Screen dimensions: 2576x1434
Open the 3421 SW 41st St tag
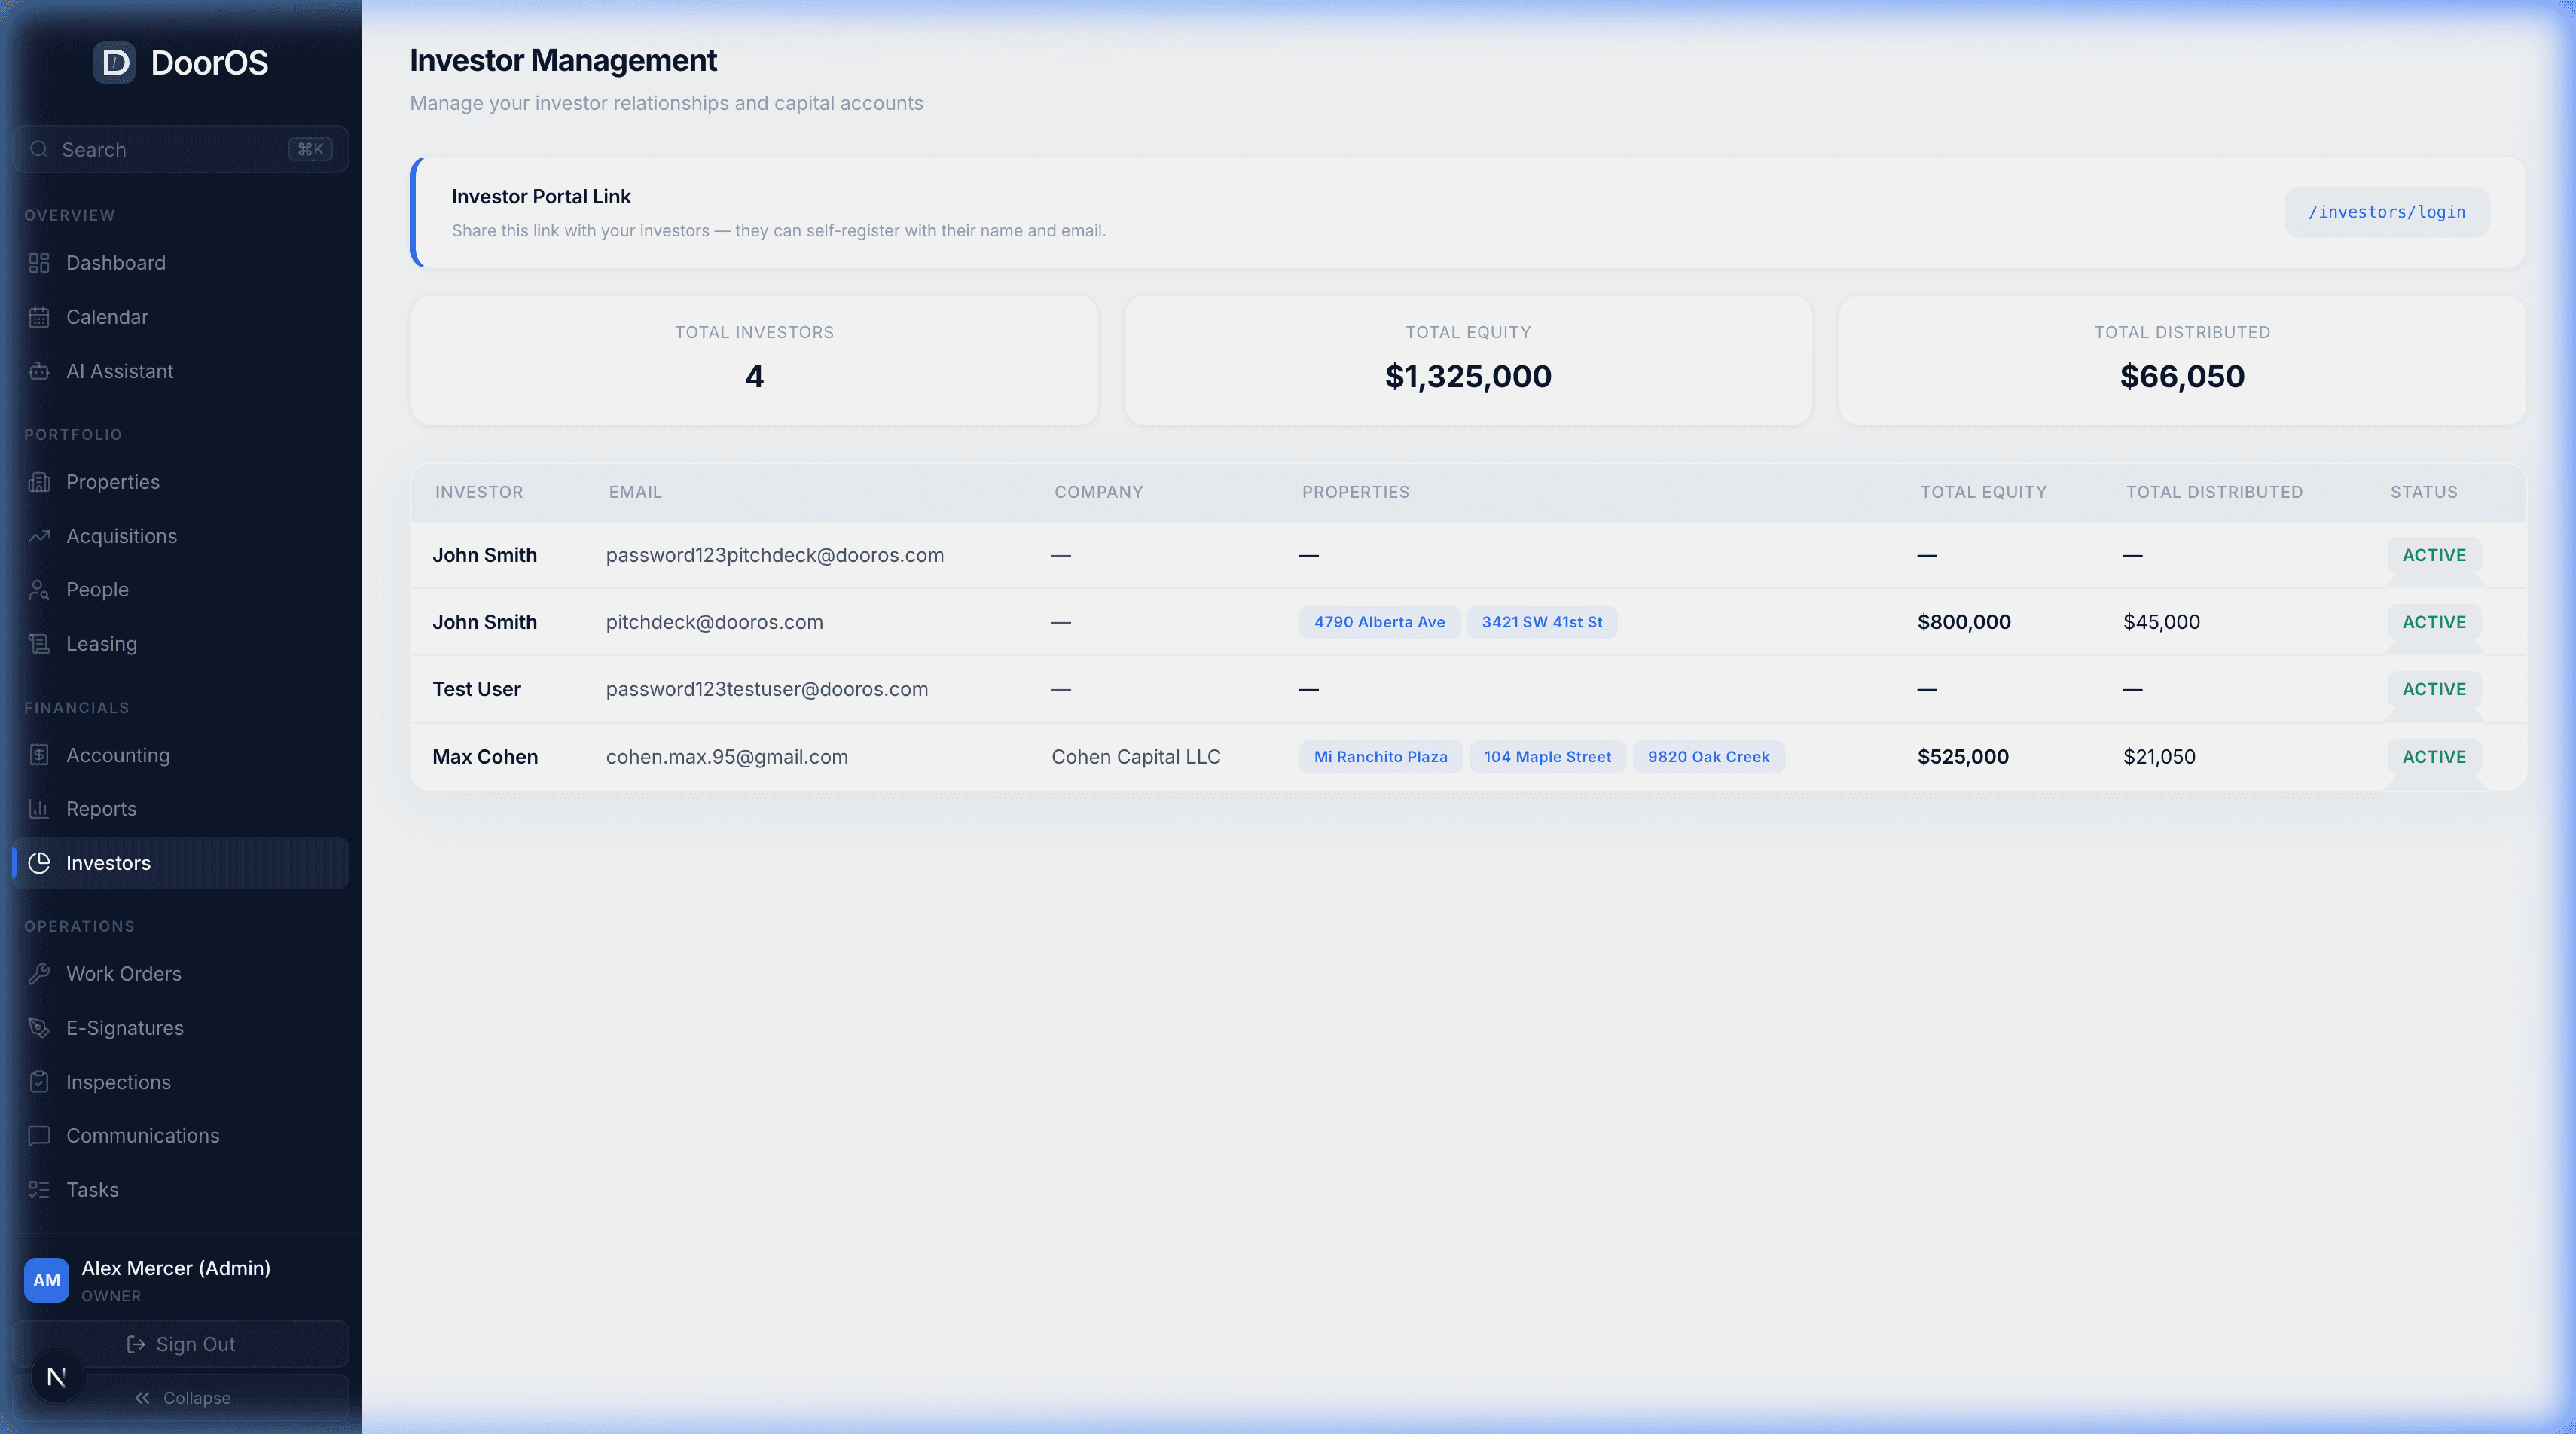(1541, 622)
